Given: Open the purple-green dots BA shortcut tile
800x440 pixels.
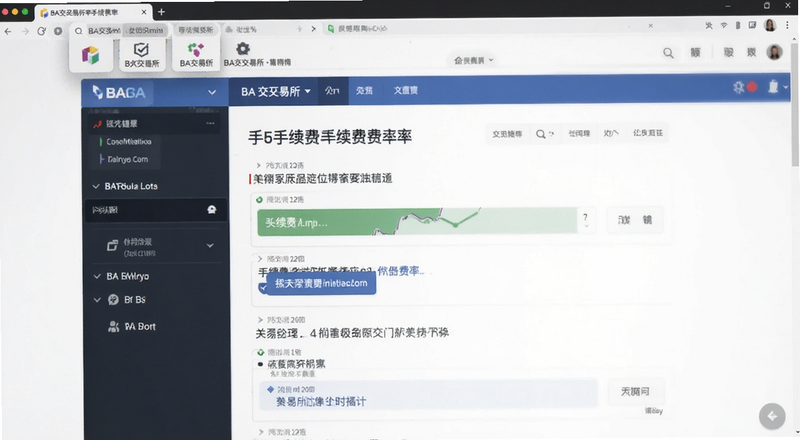Looking at the screenshot, I should [x=196, y=55].
